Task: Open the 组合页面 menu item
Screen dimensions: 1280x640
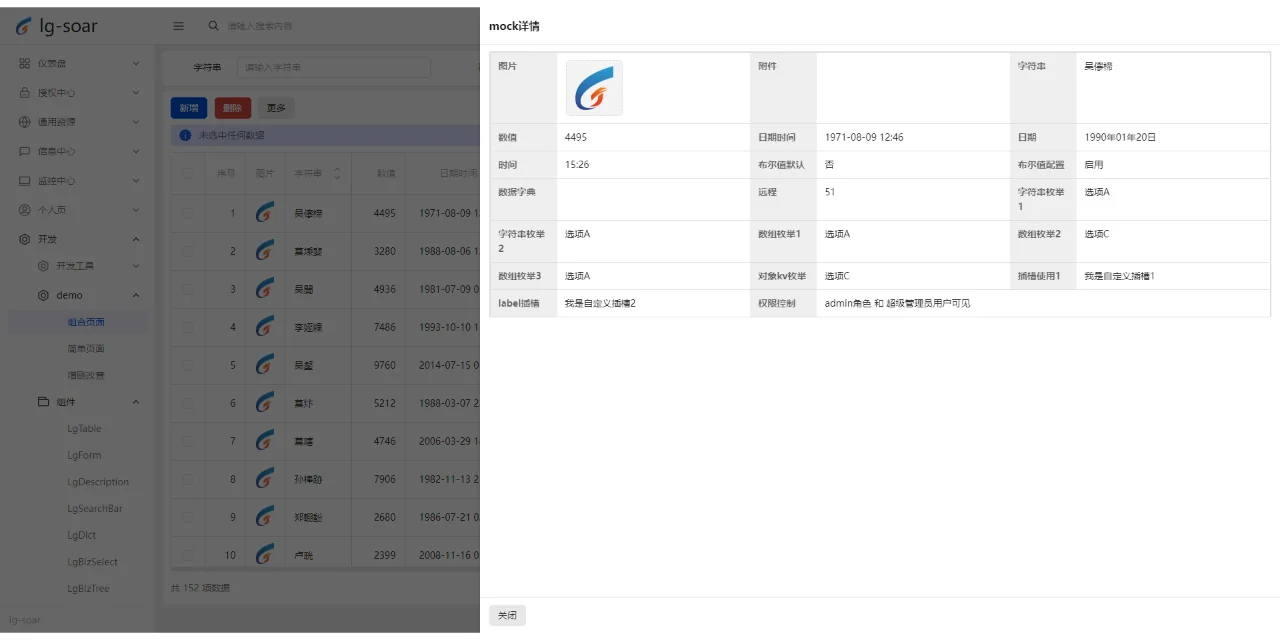Action: (x=78, y=322)
